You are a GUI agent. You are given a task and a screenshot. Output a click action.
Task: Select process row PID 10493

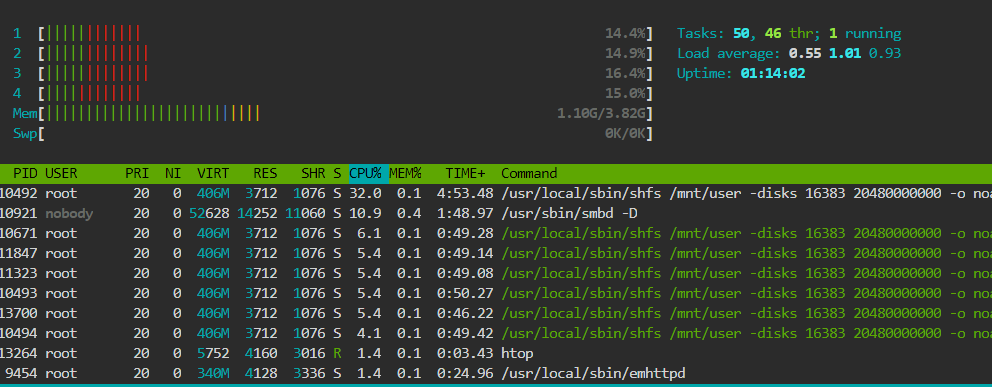[x=496, y=293]
